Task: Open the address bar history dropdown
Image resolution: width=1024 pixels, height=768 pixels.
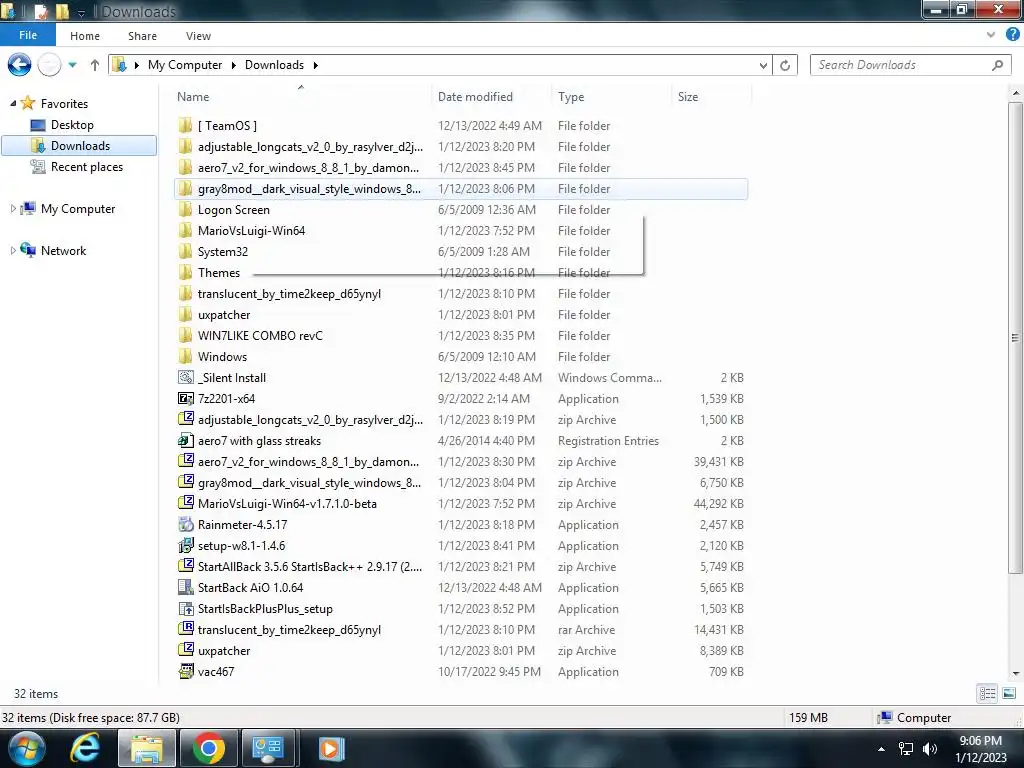Action: [x=763, y=65]
